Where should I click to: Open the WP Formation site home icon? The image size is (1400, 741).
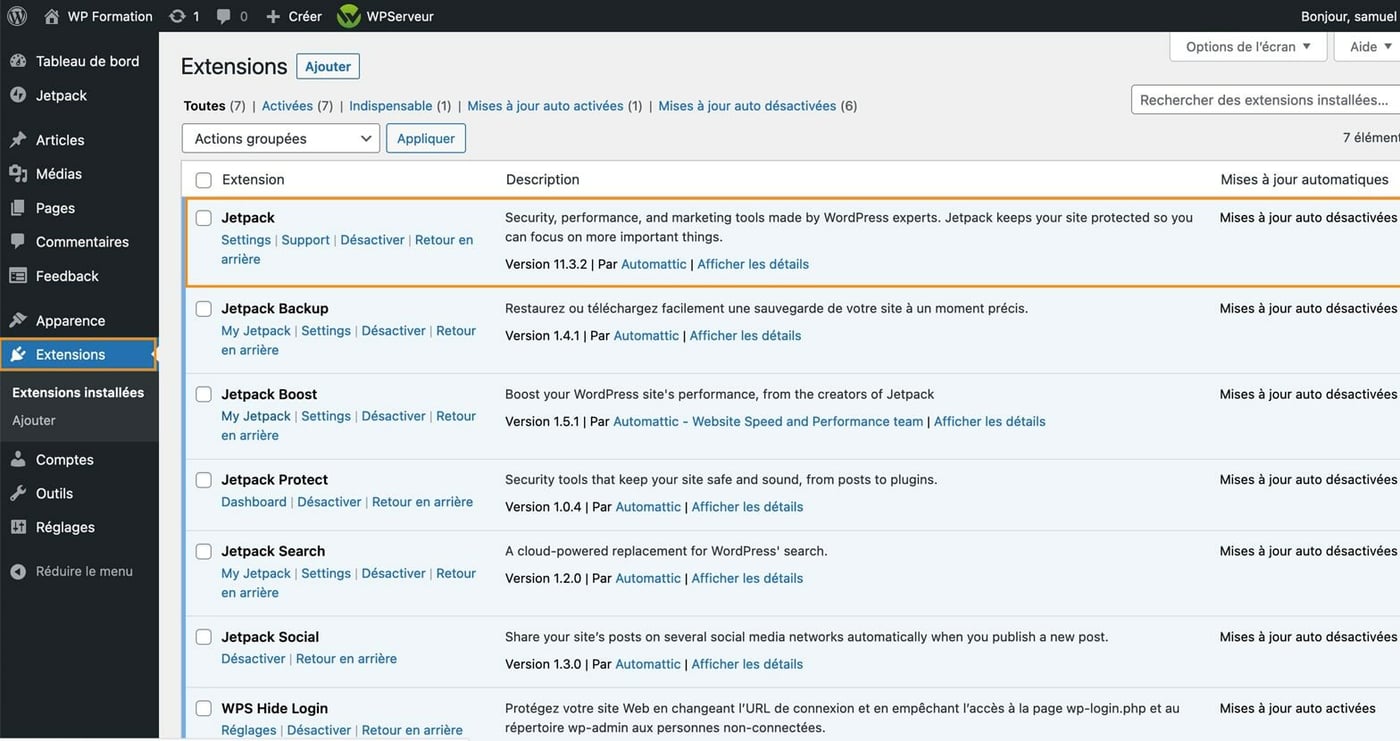click(x=52, y=16)
